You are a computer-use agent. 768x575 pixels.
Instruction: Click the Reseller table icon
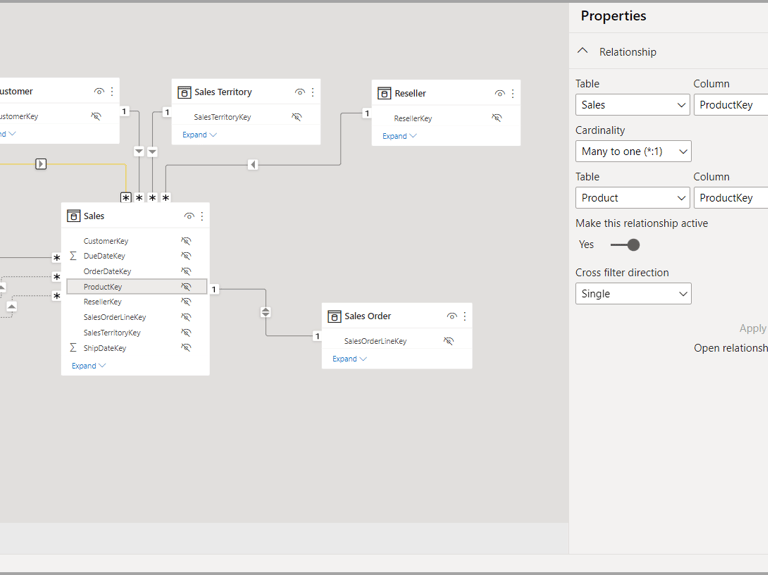coord(384,93)
